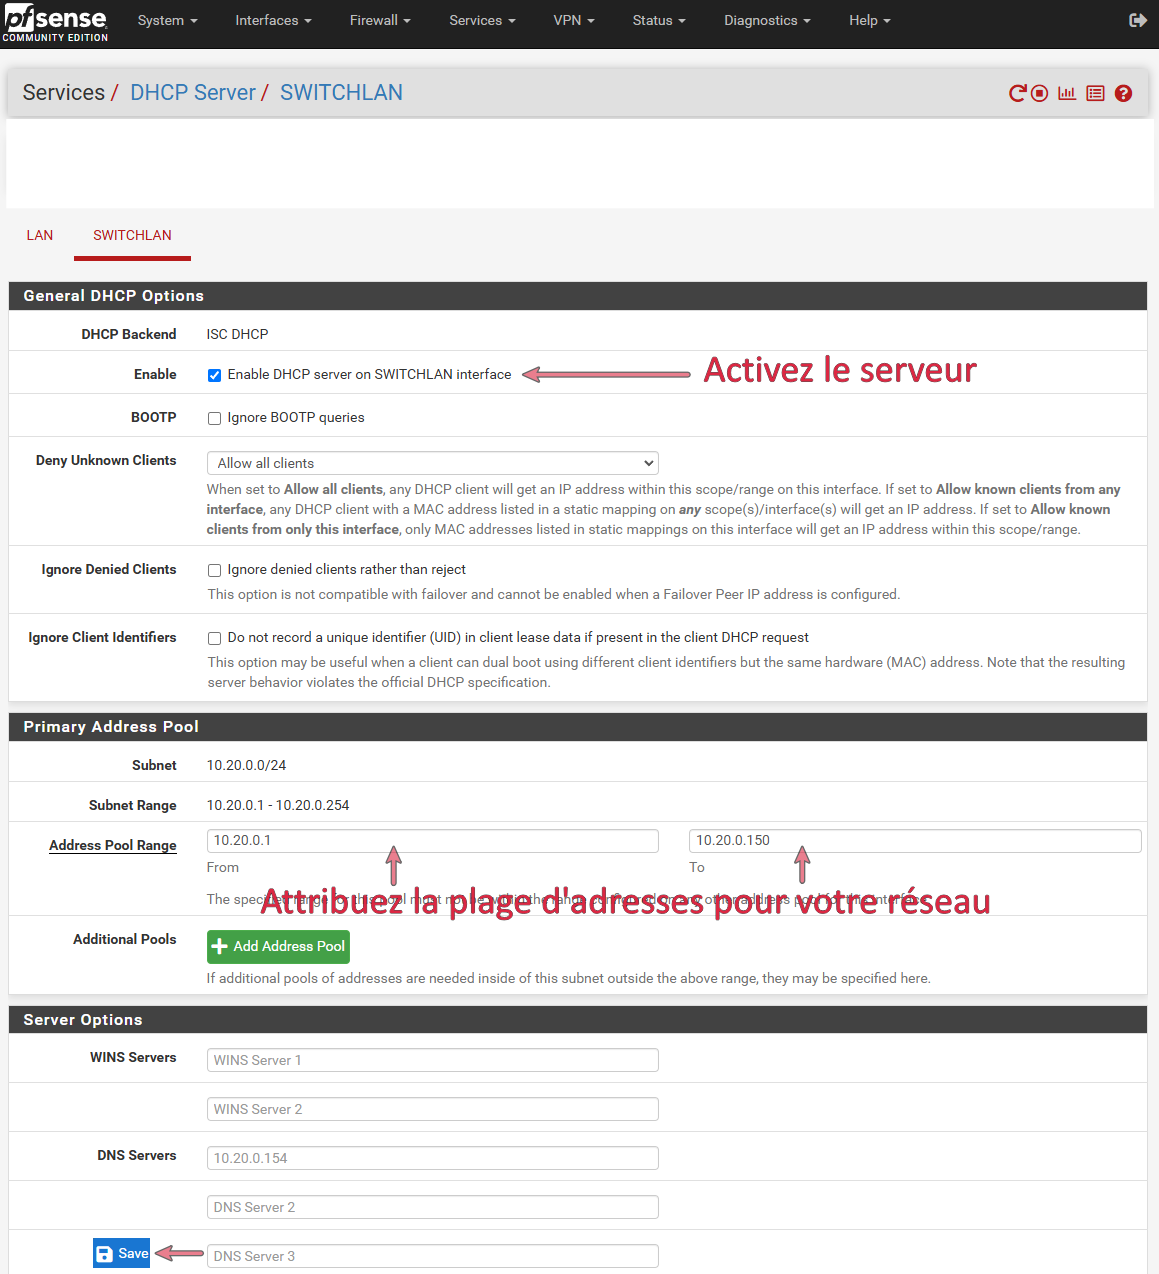Restart the DHCP service
Screen dimensions: 1159x1274
(x=1017, y=93)
